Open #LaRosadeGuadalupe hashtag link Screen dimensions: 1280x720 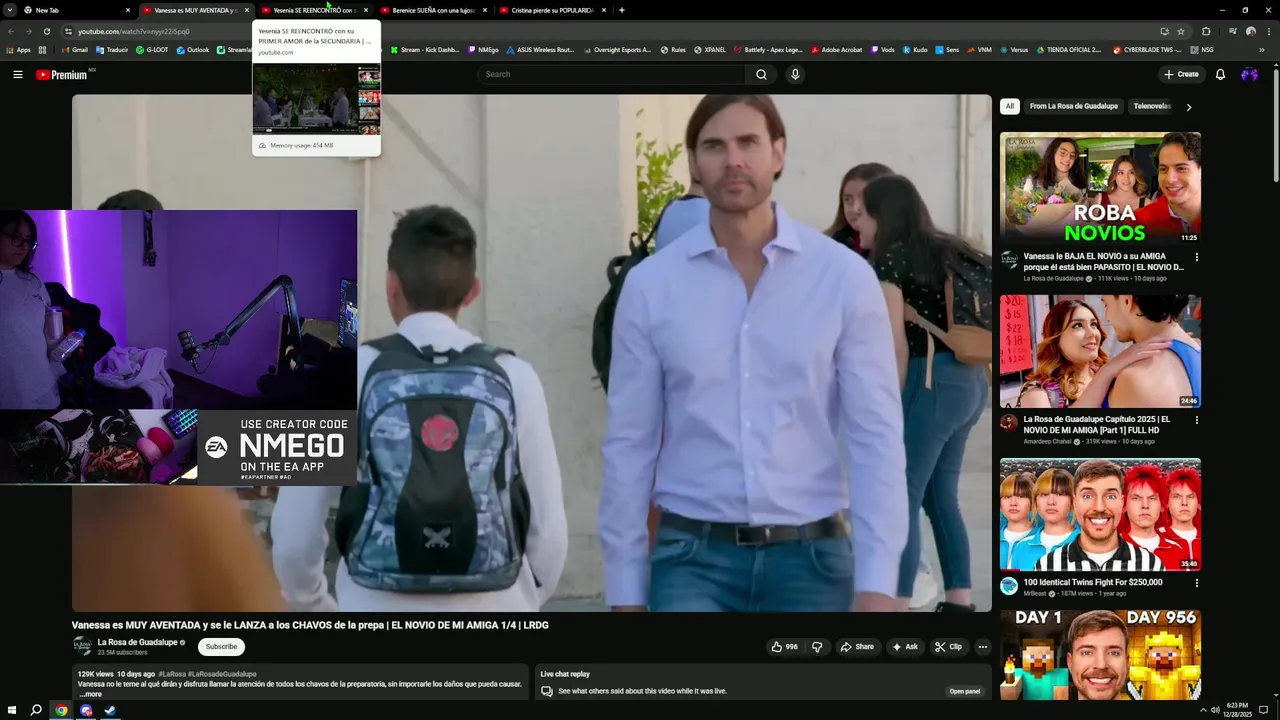(223, 674)
